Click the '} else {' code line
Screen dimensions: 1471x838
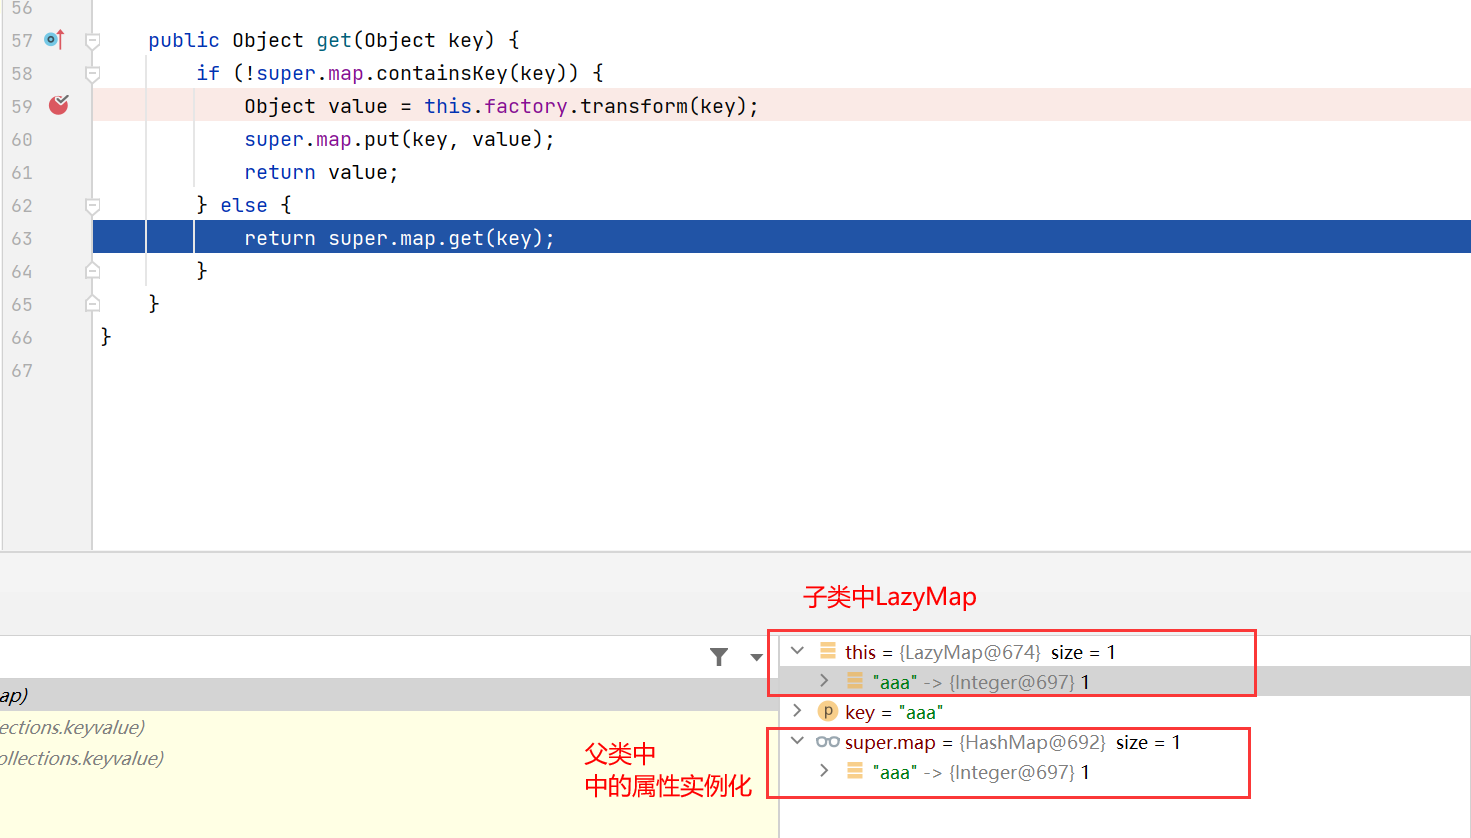pyautogui.click(x=244, y=205)
